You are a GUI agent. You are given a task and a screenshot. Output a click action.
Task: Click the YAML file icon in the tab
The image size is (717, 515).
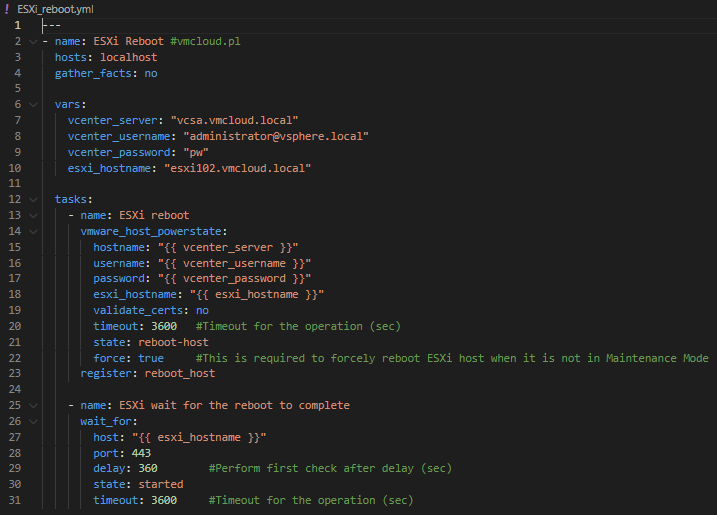point(8,8)
